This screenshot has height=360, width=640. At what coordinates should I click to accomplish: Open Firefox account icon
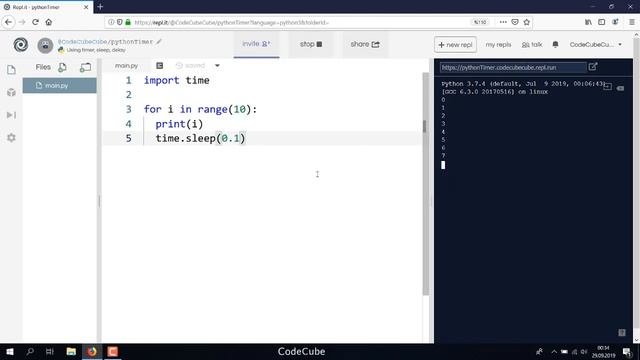(615, 22)
